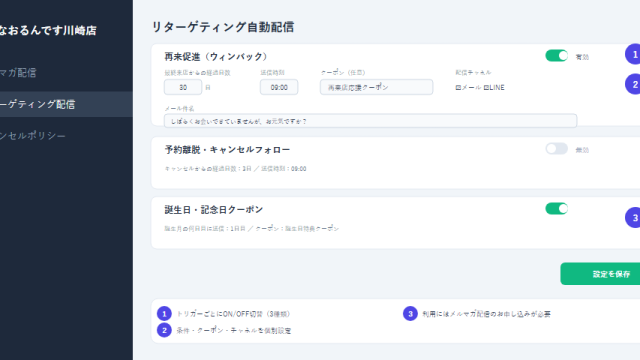
Task: Click the cancel follow summary line with 09:00
Action: click(235, 169)
